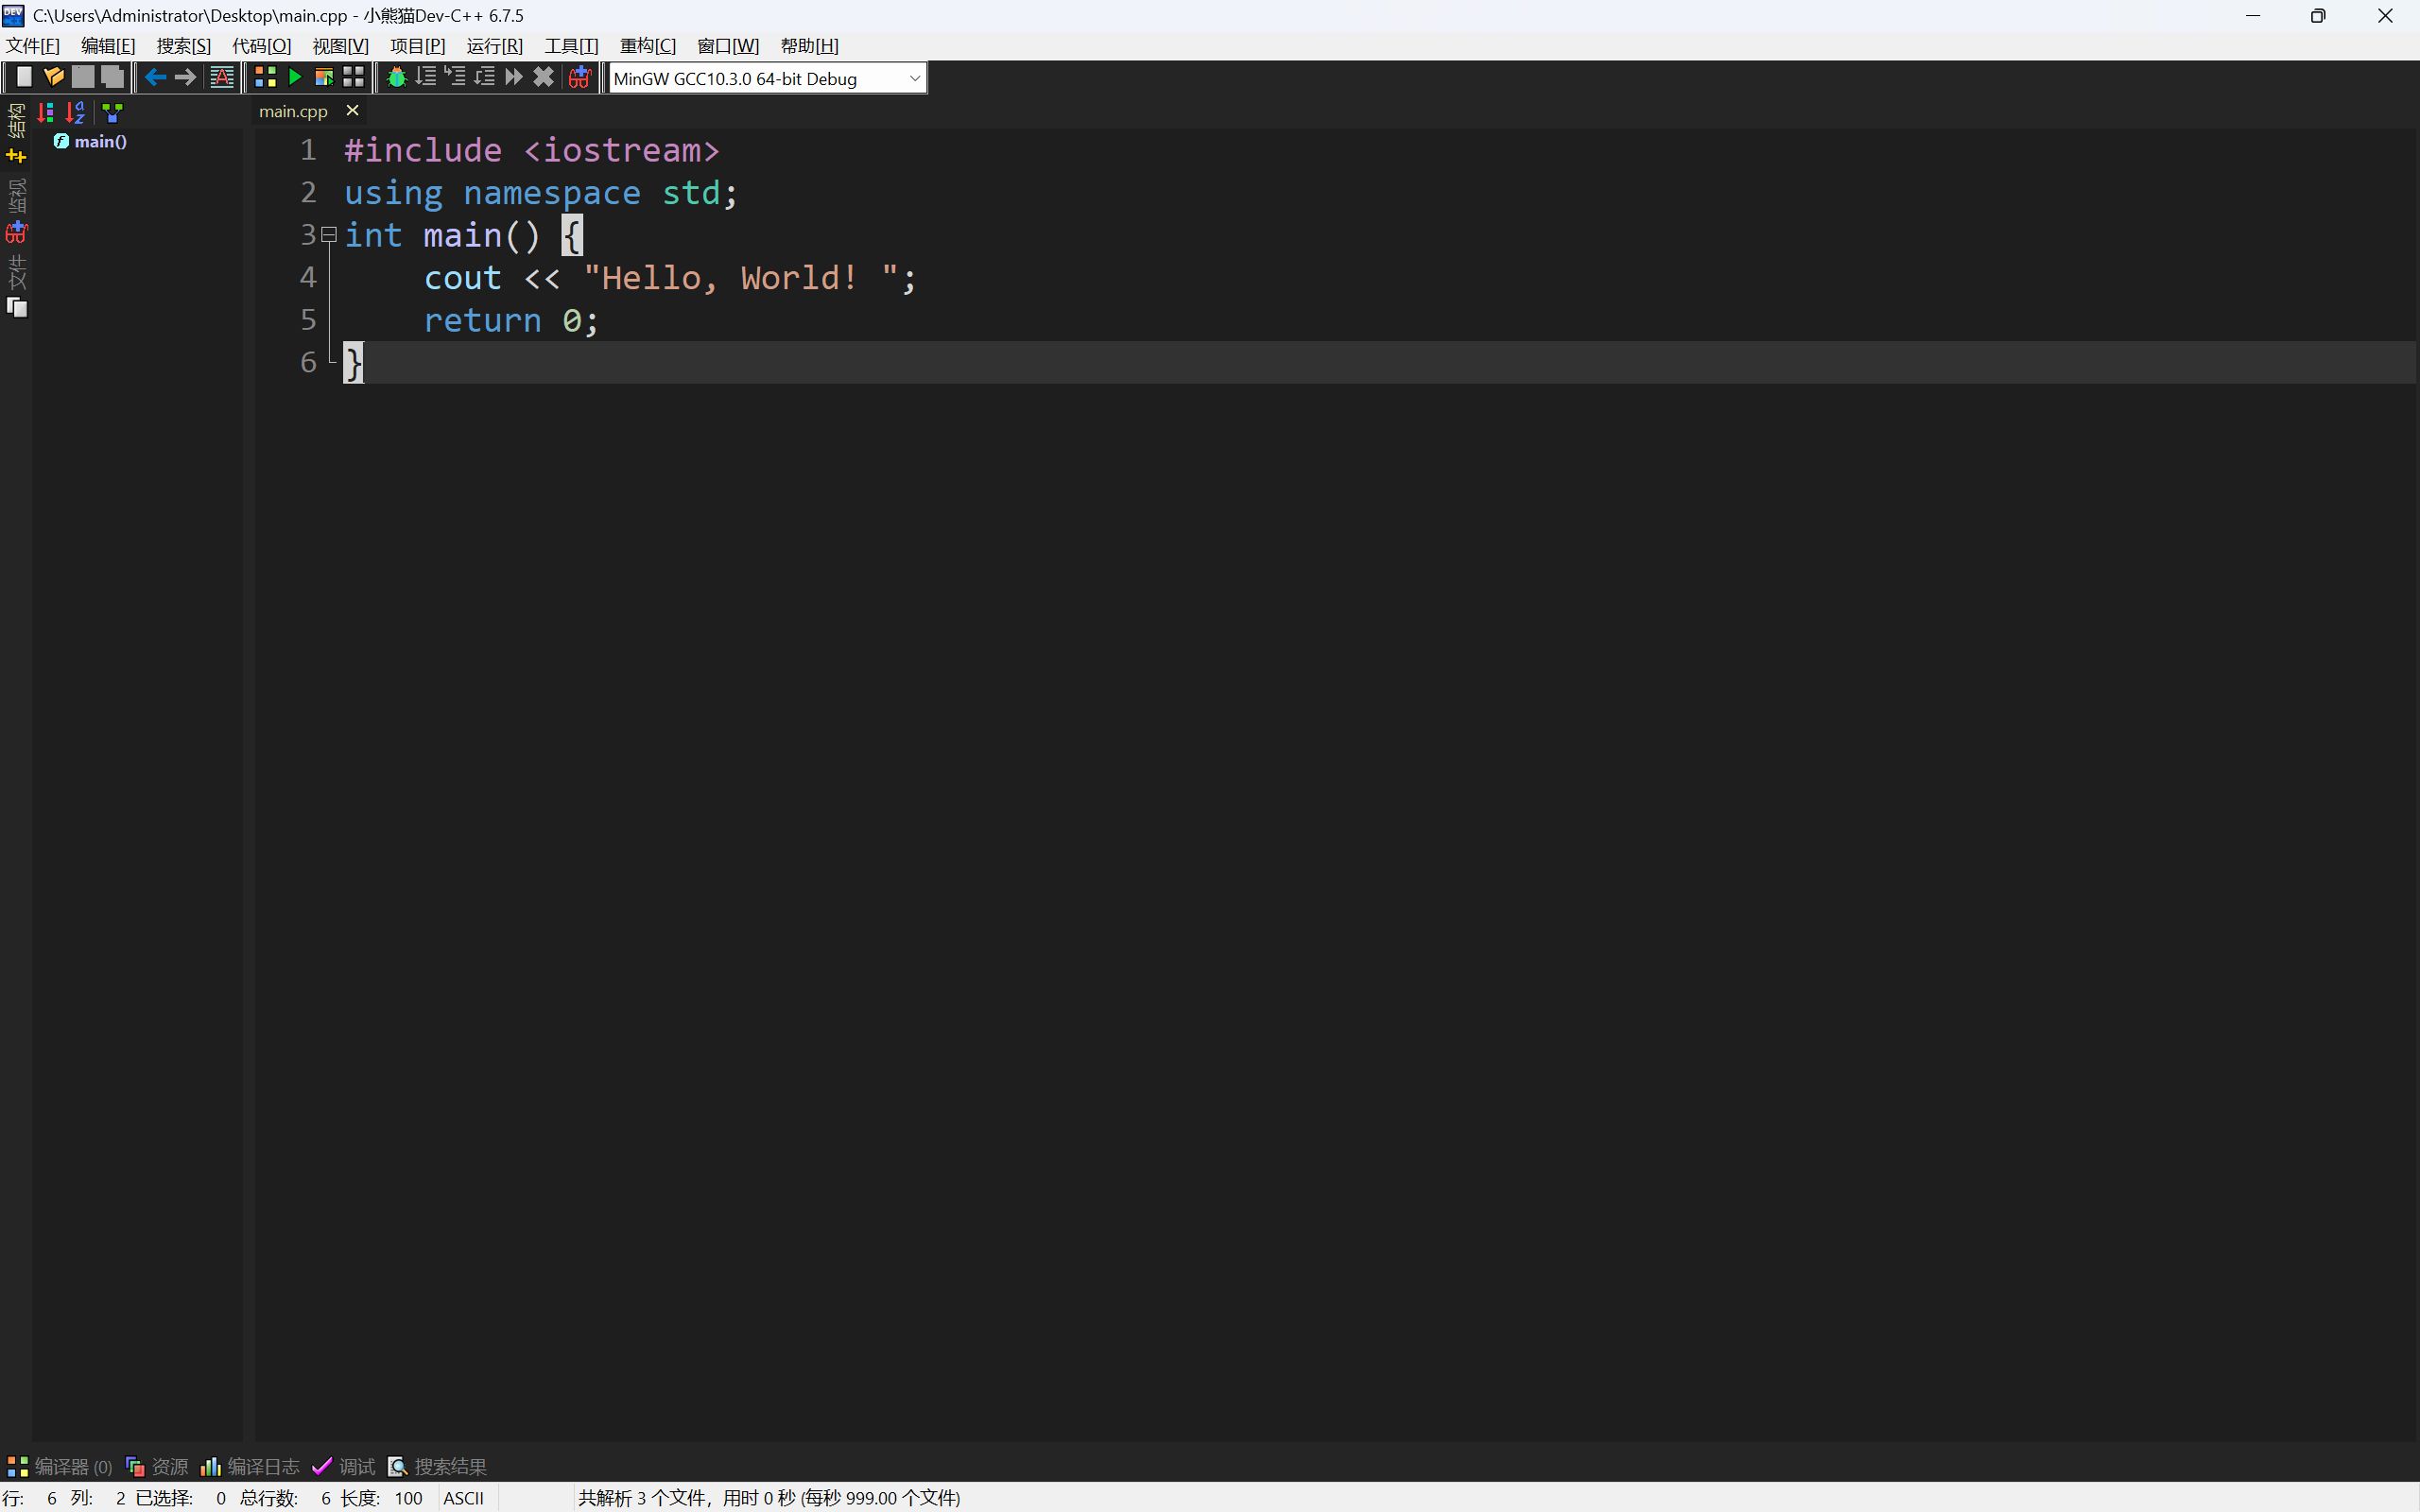Screen dimensions: 2420x1512
Task: Restore down the Dev-C++ window
Action: click(2318, 16)
